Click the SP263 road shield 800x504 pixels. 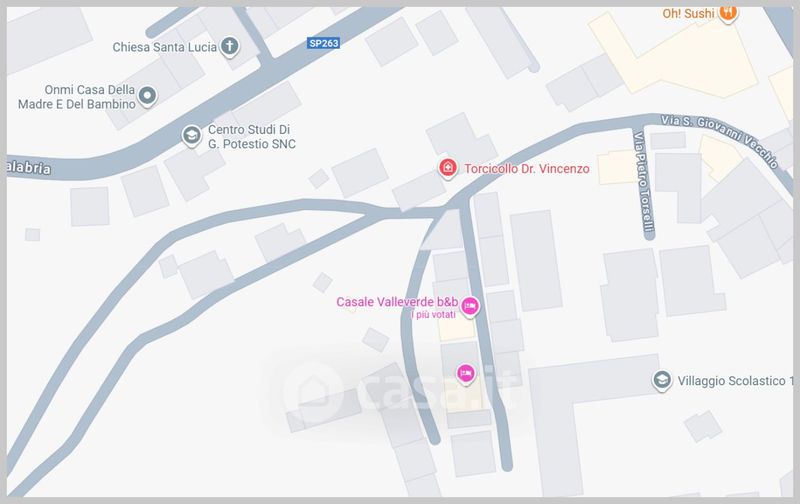click(x=323, y=43)
